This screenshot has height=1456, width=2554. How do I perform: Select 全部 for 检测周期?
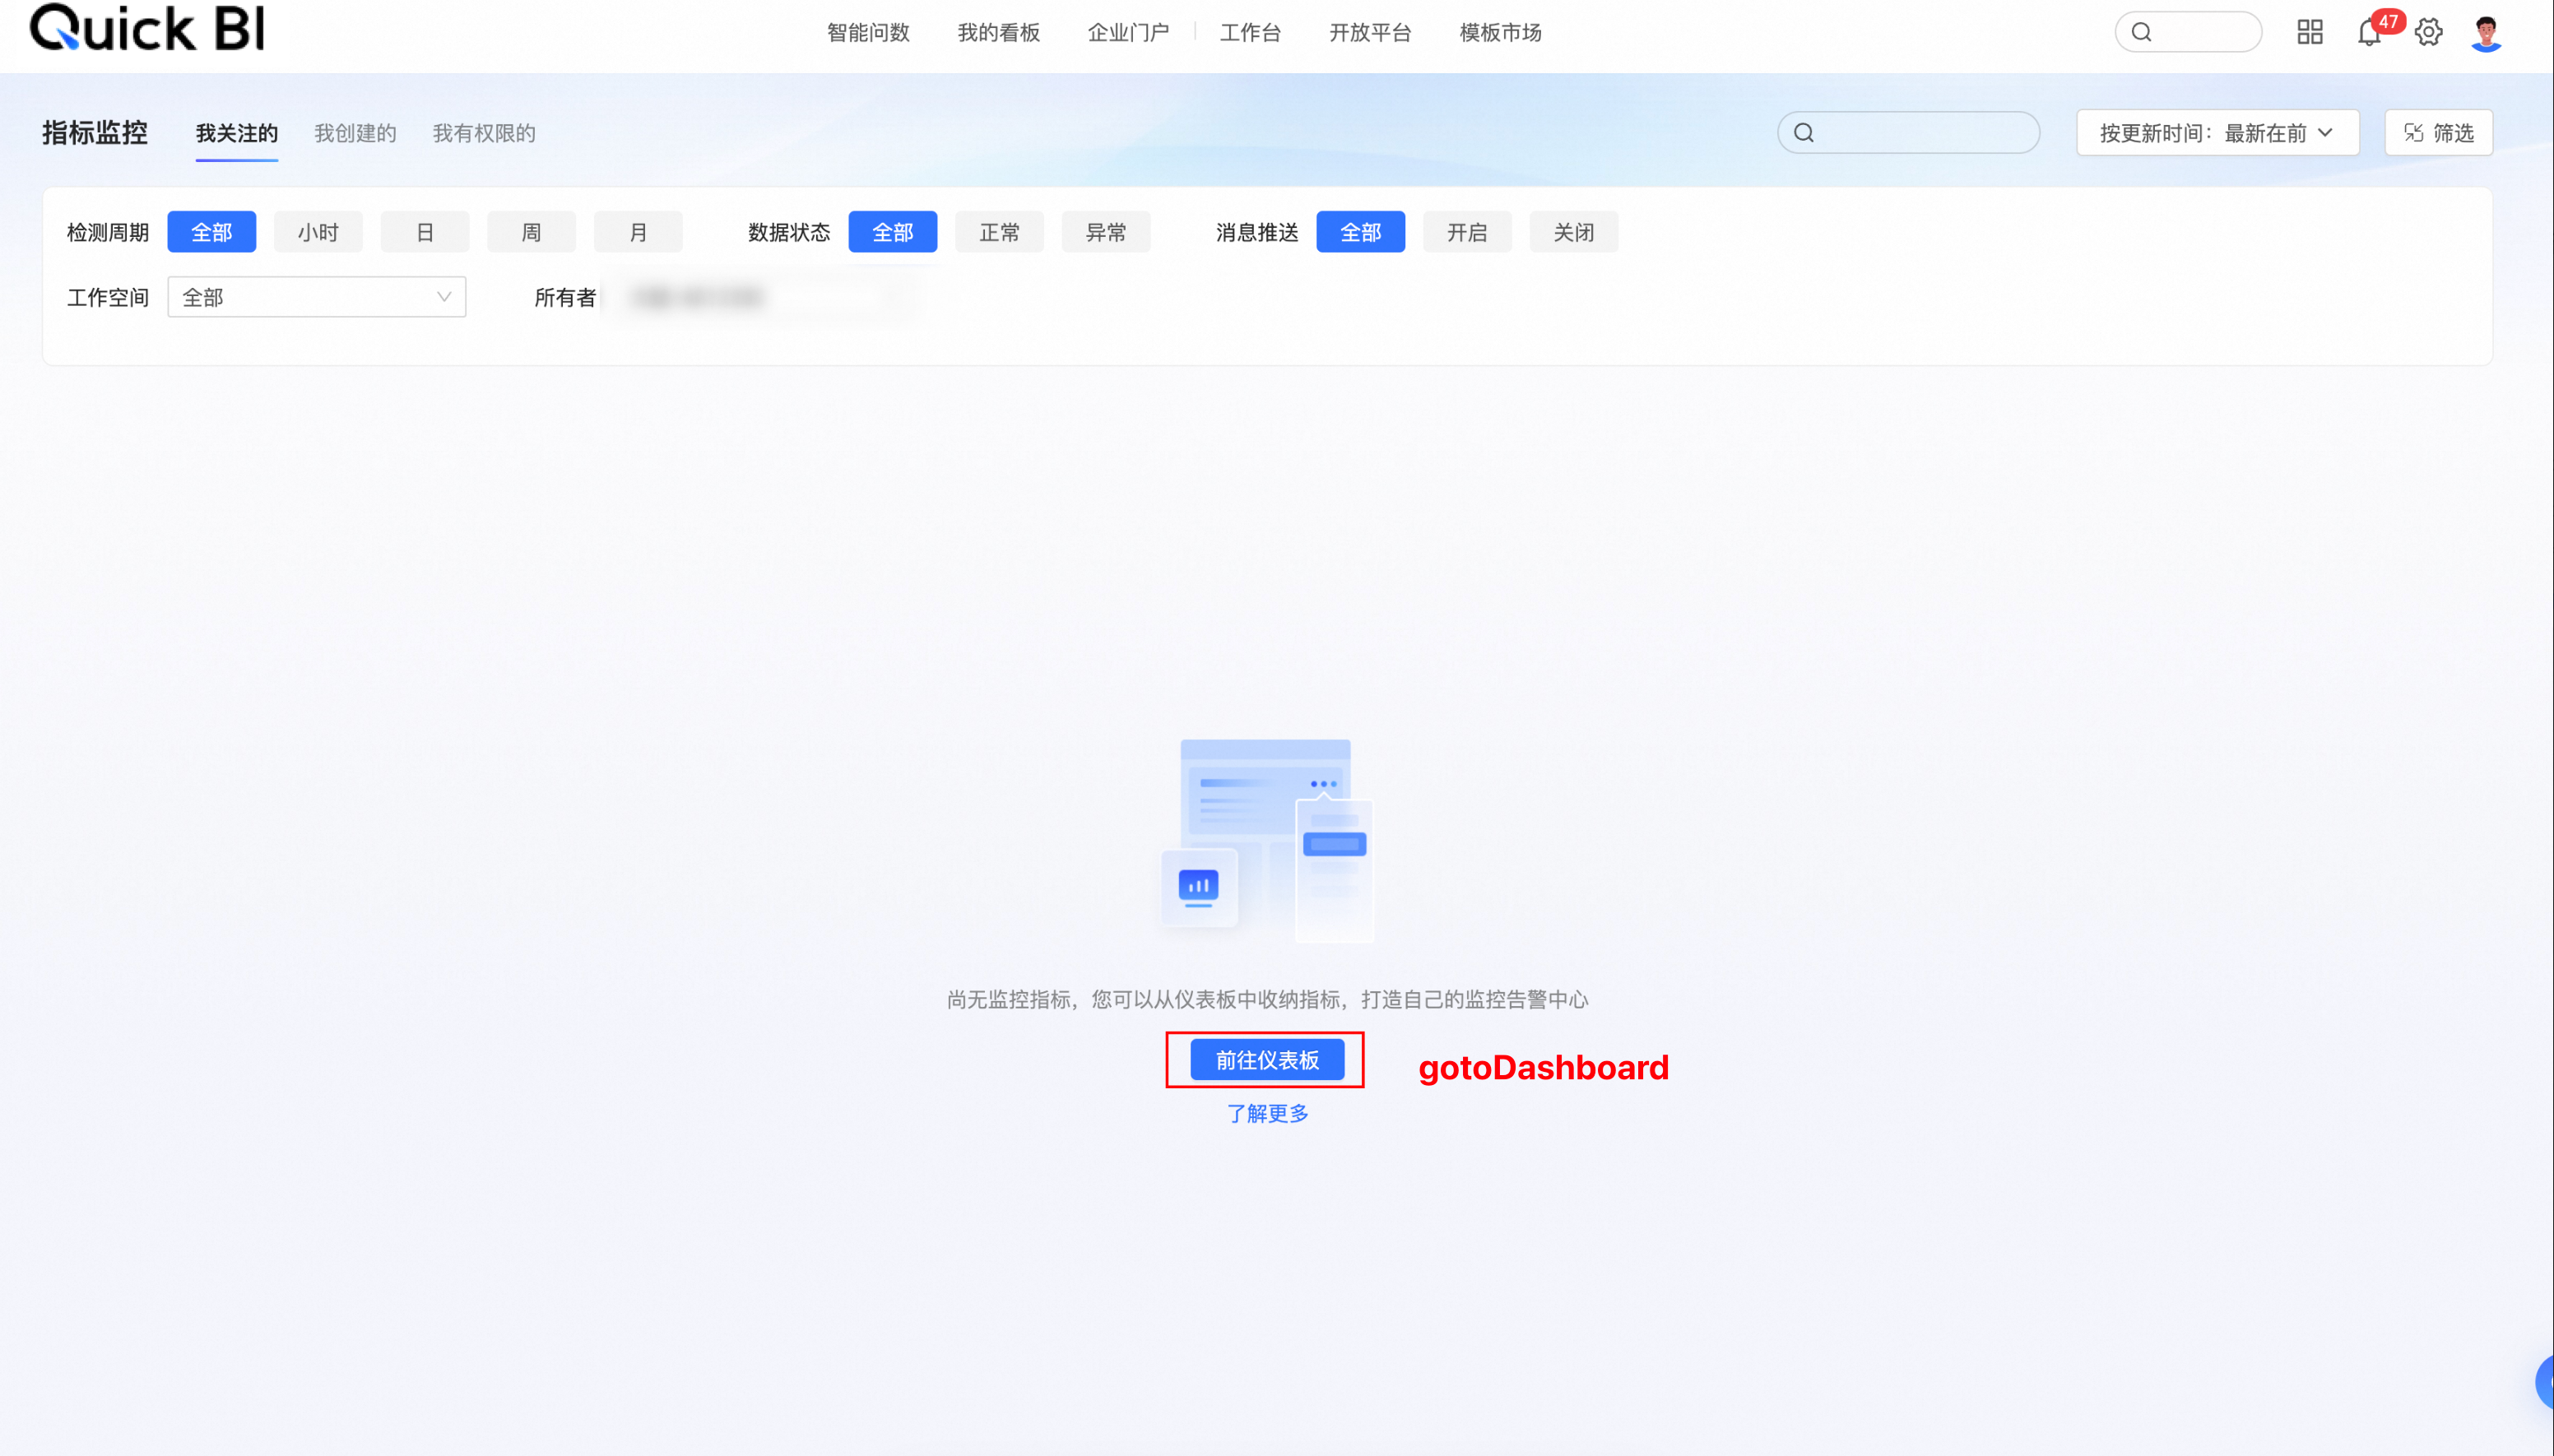click(211, 232)
